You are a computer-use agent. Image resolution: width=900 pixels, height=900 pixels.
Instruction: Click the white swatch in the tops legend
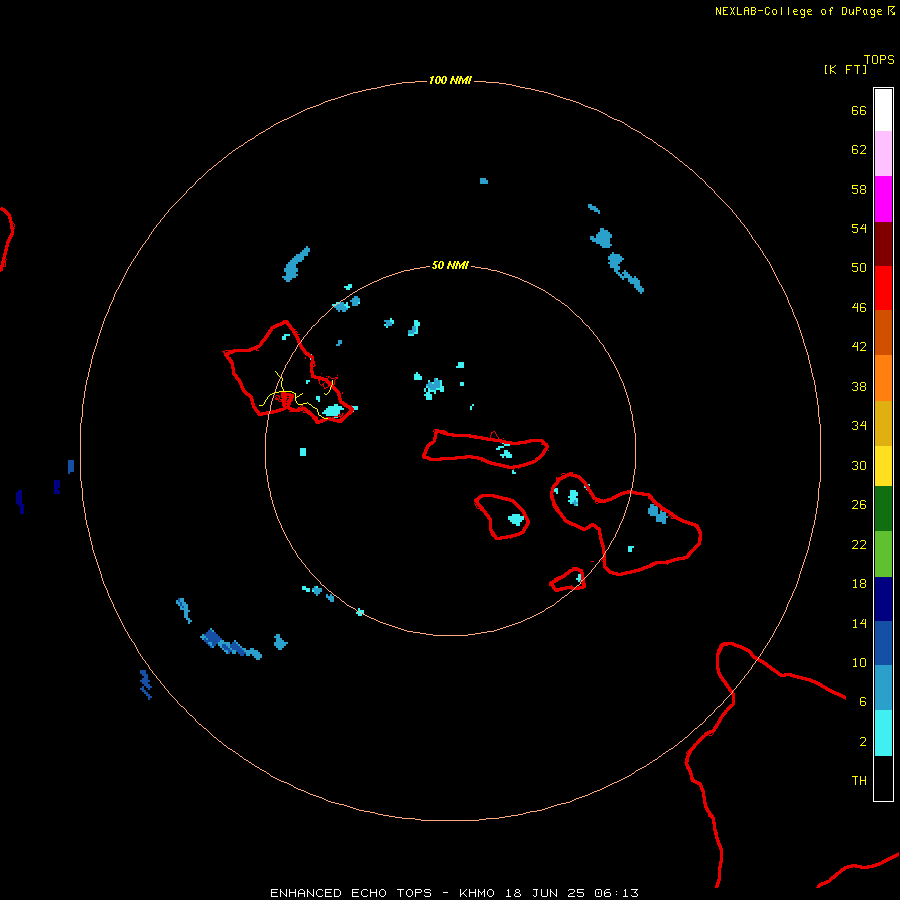(883, 110)
